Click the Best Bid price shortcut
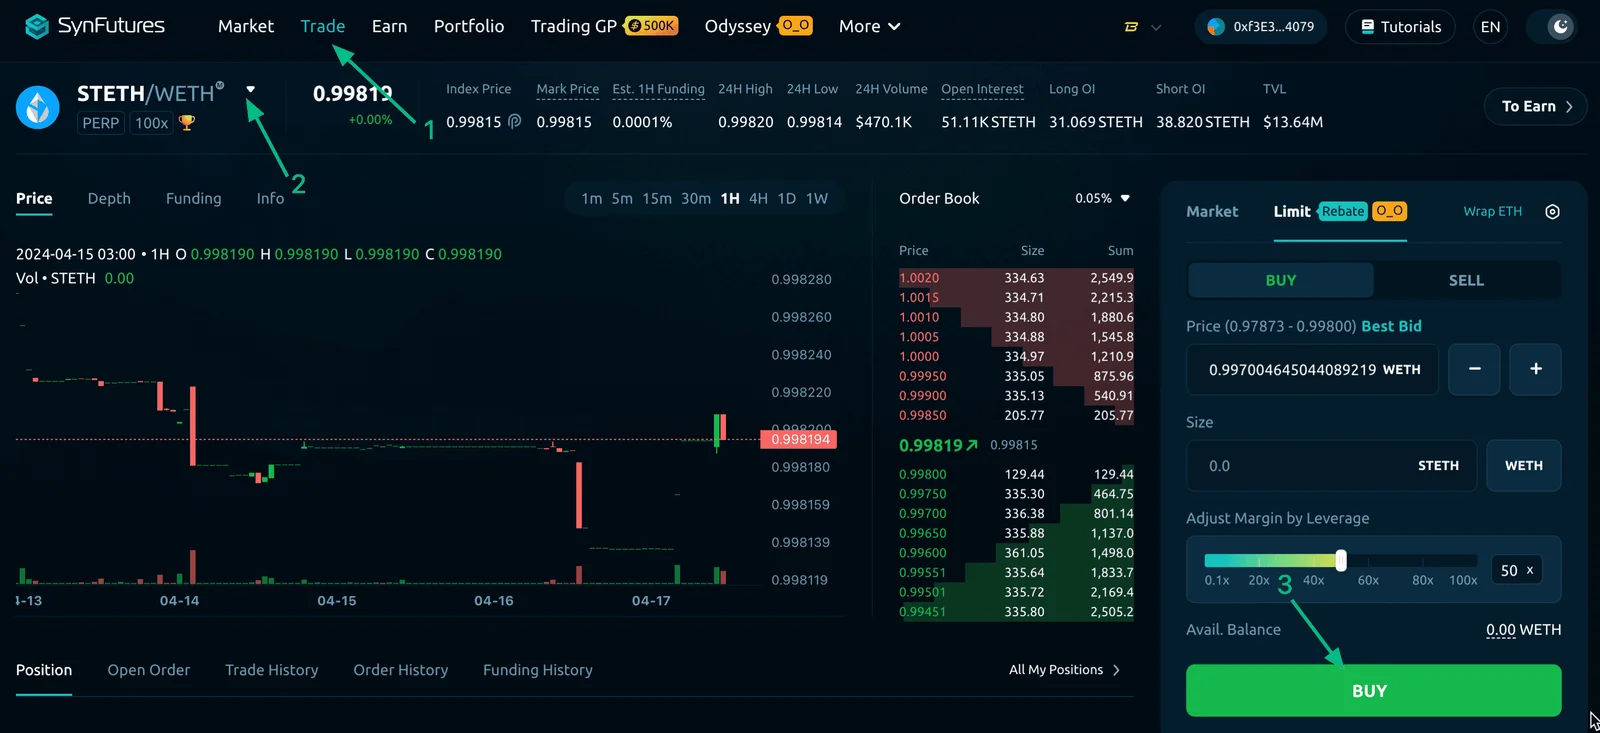The width and height of the screenshot is (1600, 733). (x=1391, y=326)
